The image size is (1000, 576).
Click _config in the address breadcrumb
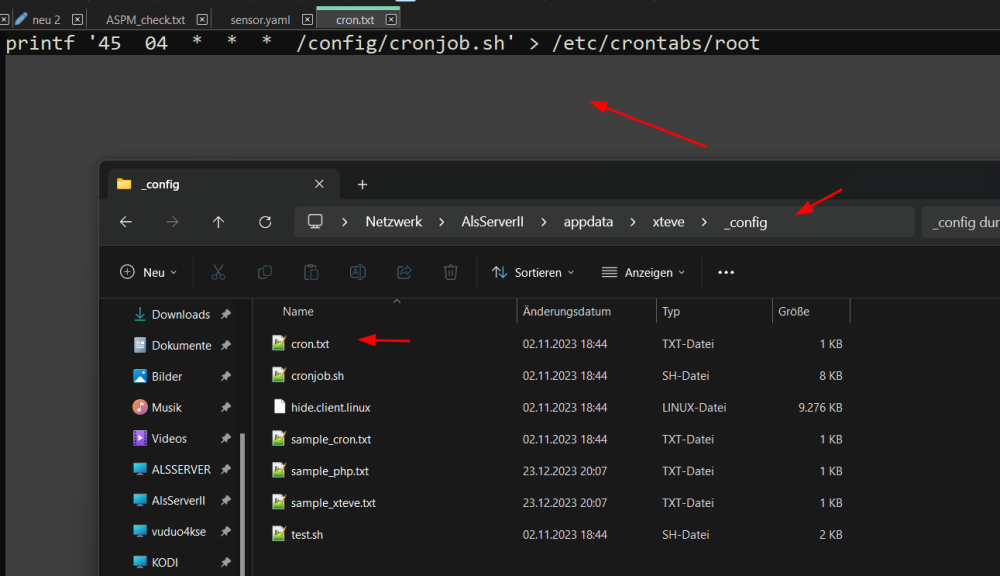[x=745, y=222]
